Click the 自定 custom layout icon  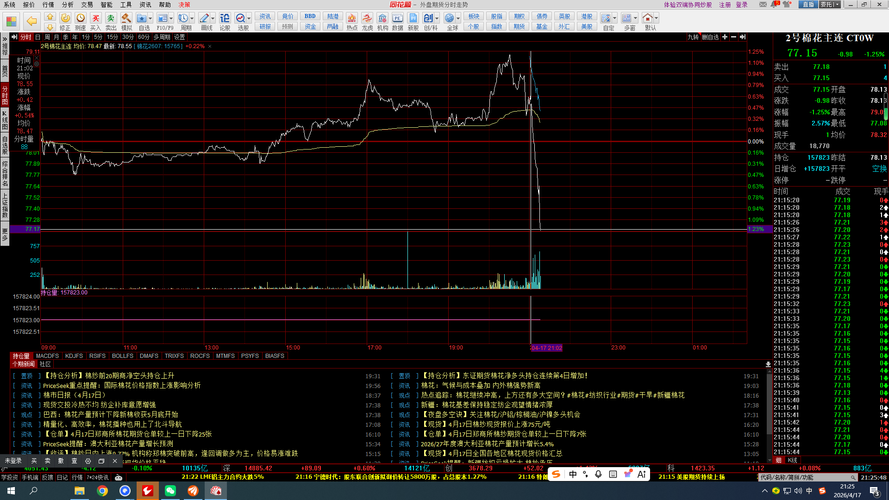606,18
